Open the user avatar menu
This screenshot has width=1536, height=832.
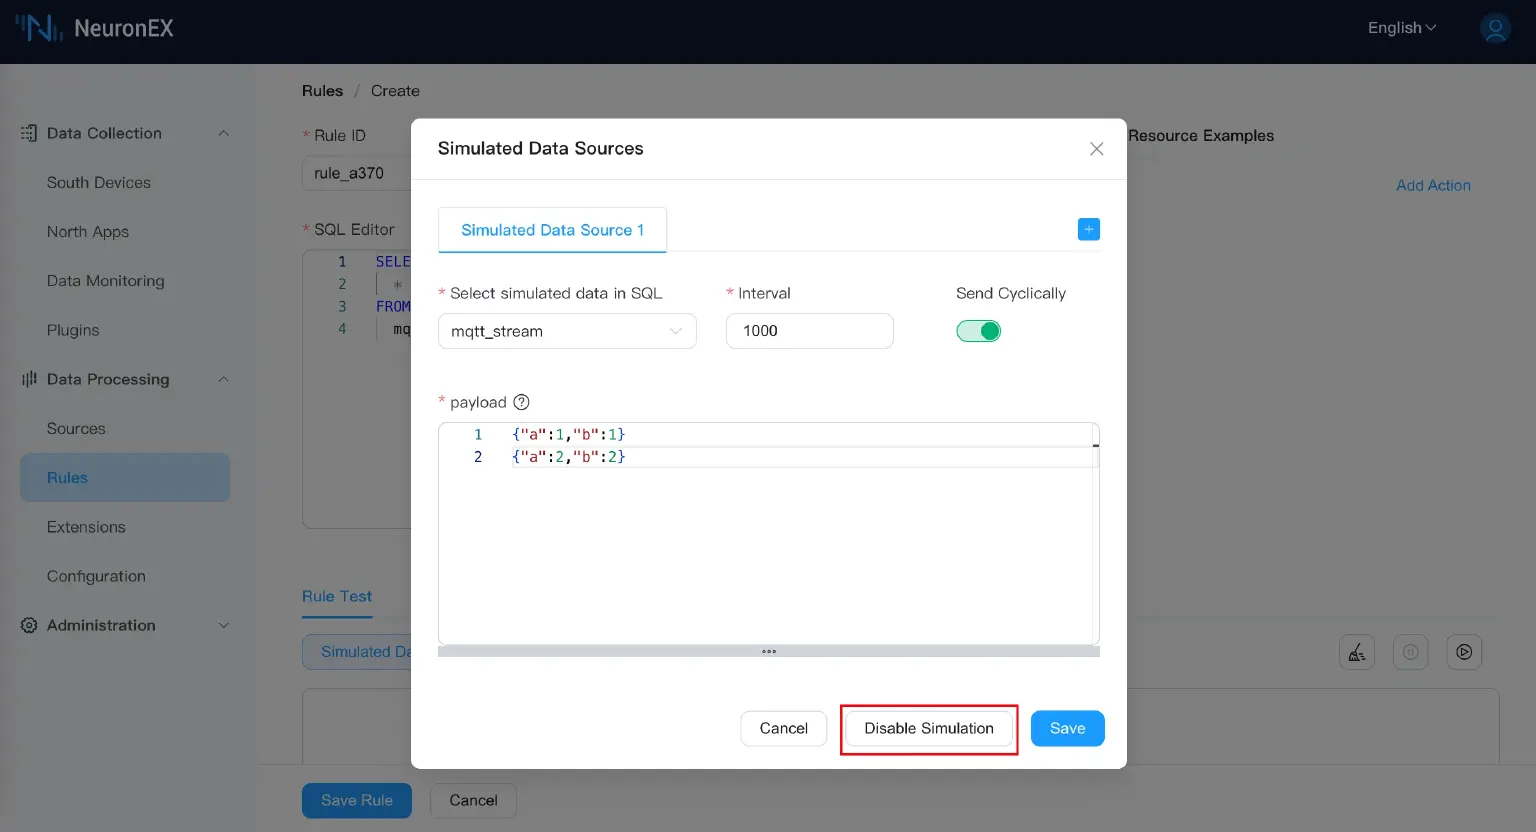click(1495, 28)
